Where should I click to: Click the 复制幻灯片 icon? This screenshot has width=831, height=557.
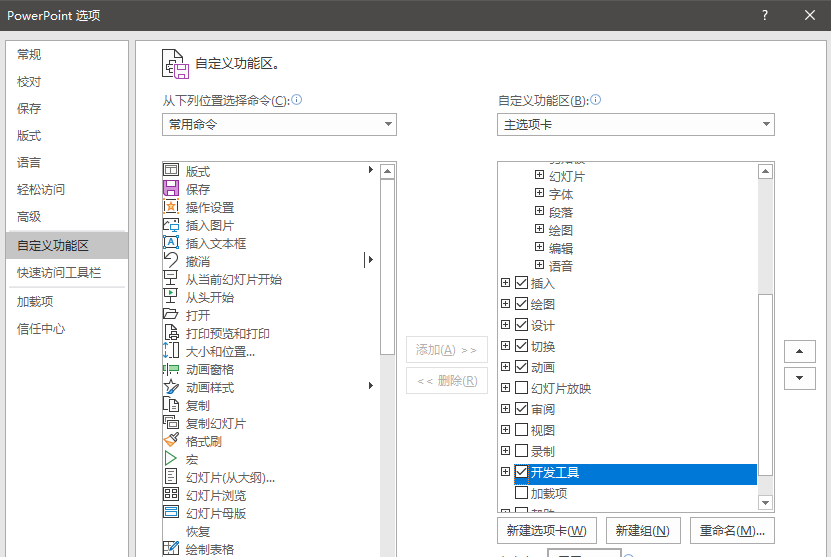pyautogui.click(x=171, y=422)
